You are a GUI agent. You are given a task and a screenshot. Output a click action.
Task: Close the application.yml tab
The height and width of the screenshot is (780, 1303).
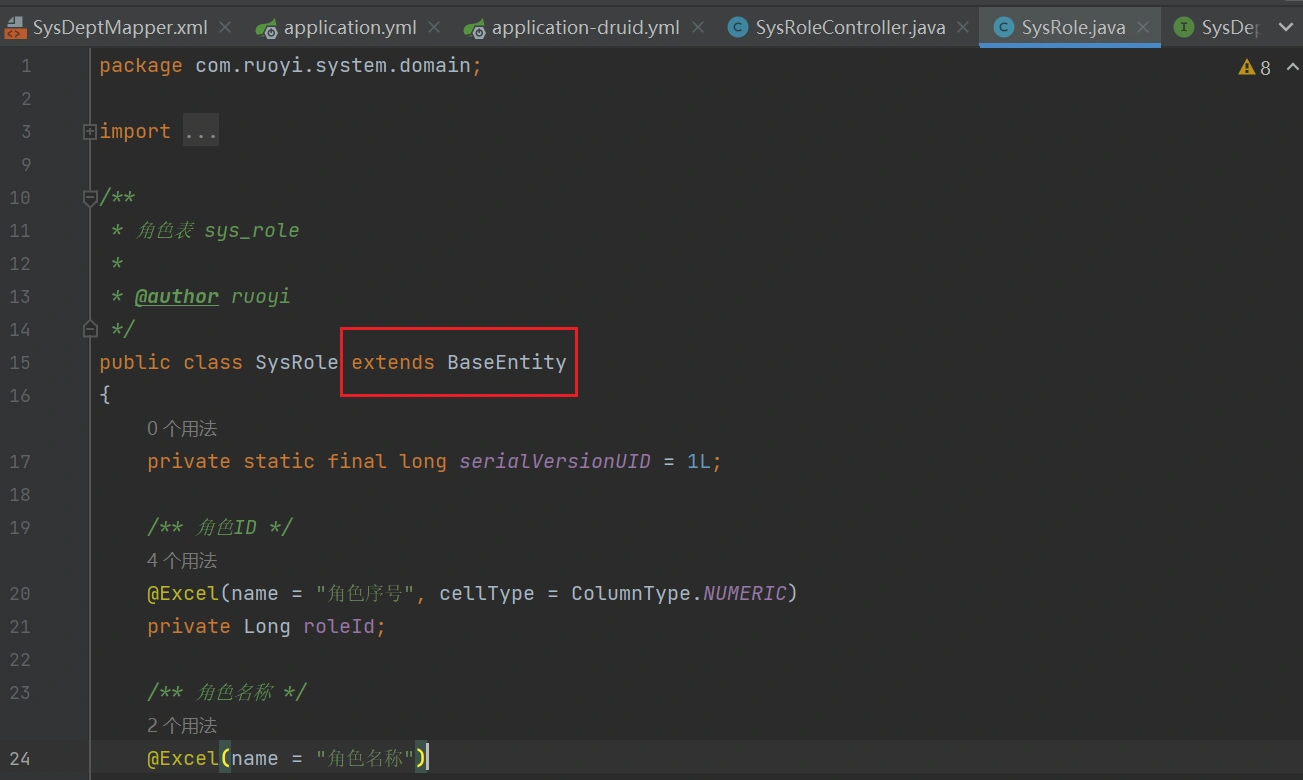coord(434,28)
